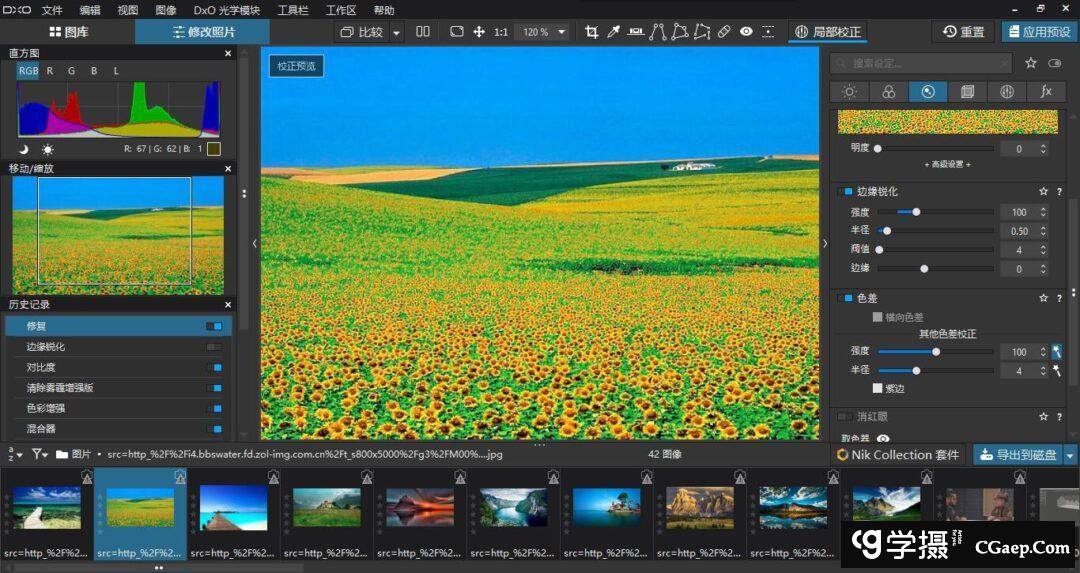Enable the 紫边 checkbox
Screen dimensions: 1080x573
click(x=878, y=388)
